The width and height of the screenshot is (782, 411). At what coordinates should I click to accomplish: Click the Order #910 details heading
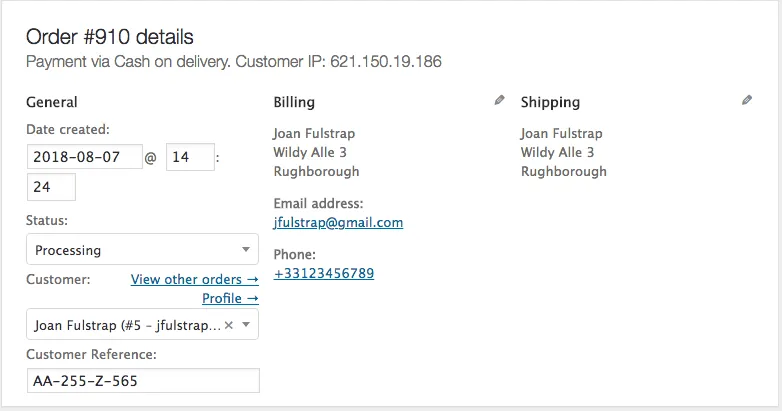click(x=110, y=37)
